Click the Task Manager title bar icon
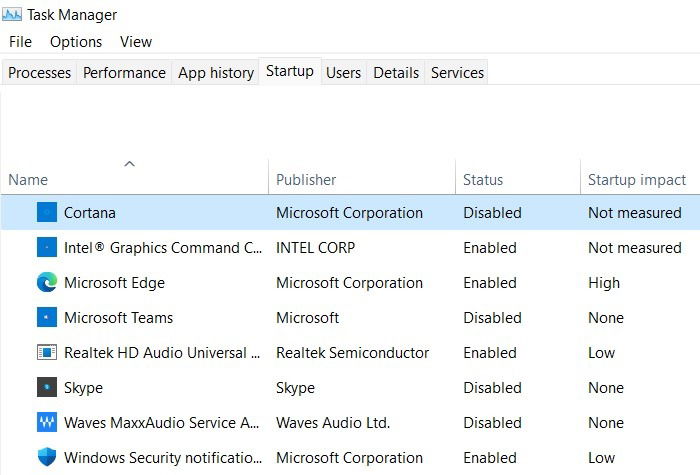700x475 pixels. click(x=12, y=15)
